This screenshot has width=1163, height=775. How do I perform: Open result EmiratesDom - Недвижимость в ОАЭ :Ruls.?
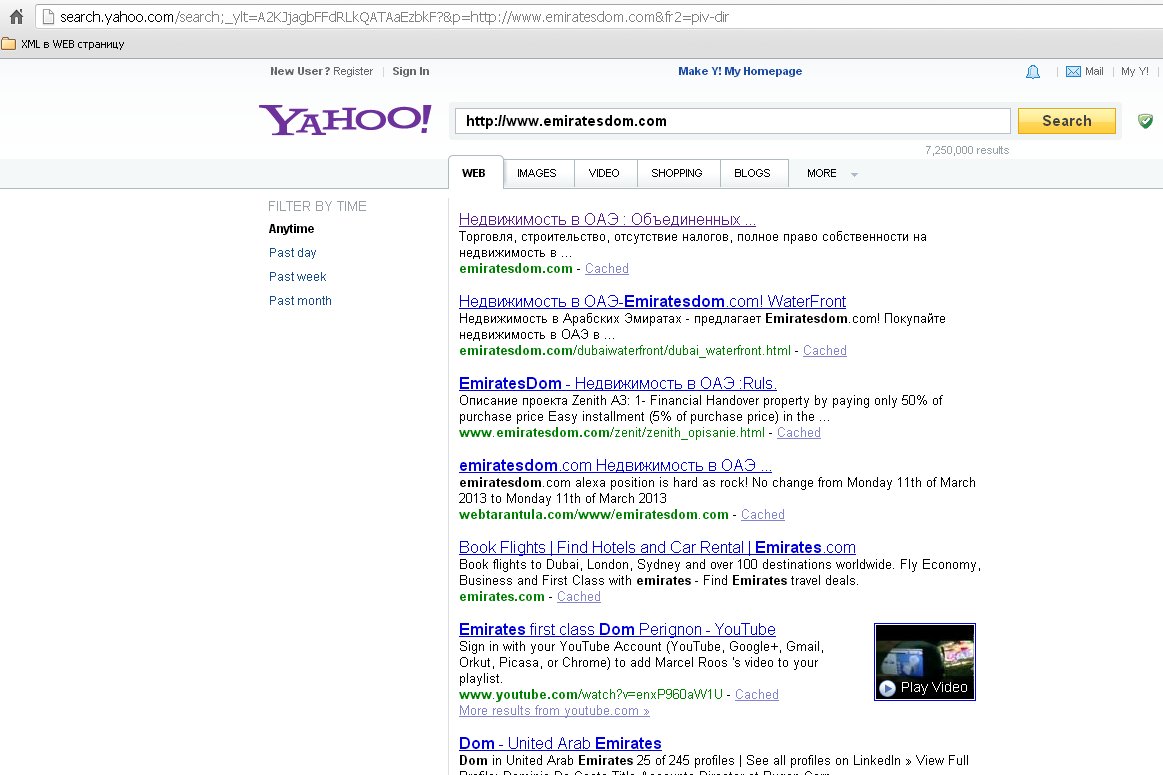[x=618, y=383]
